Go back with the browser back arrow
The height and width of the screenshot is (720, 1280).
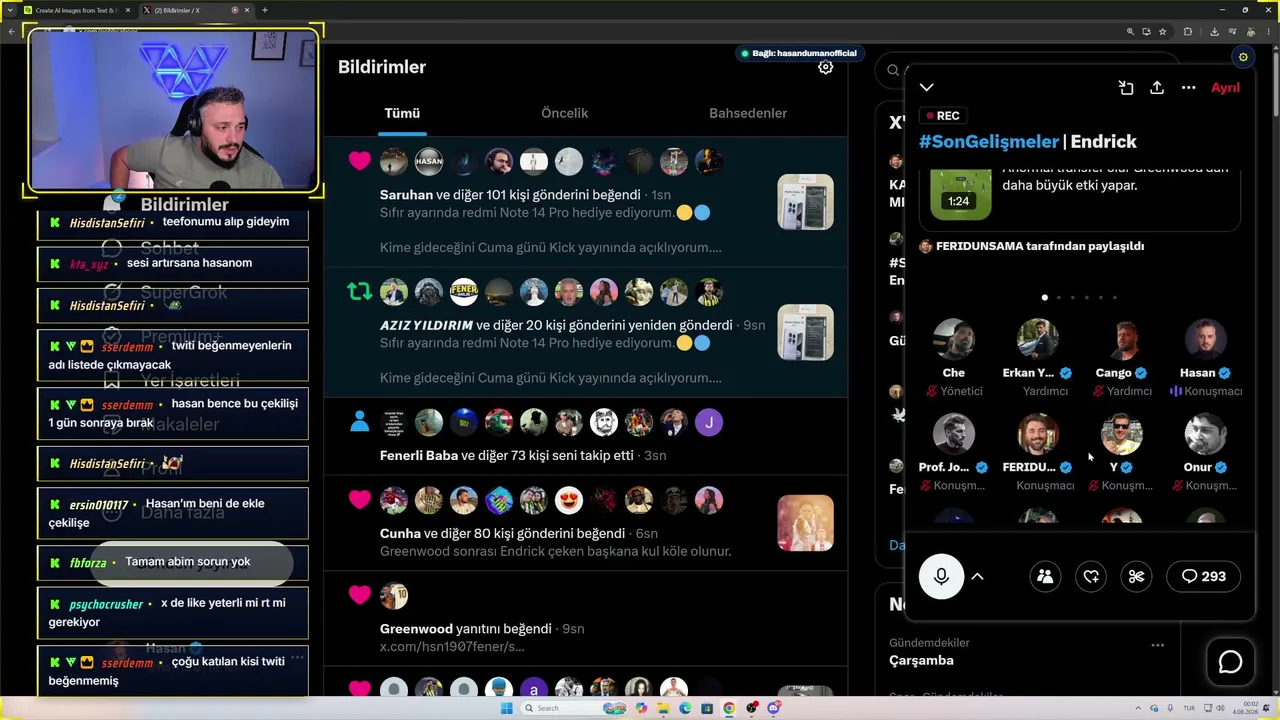[x=10, y=31]
